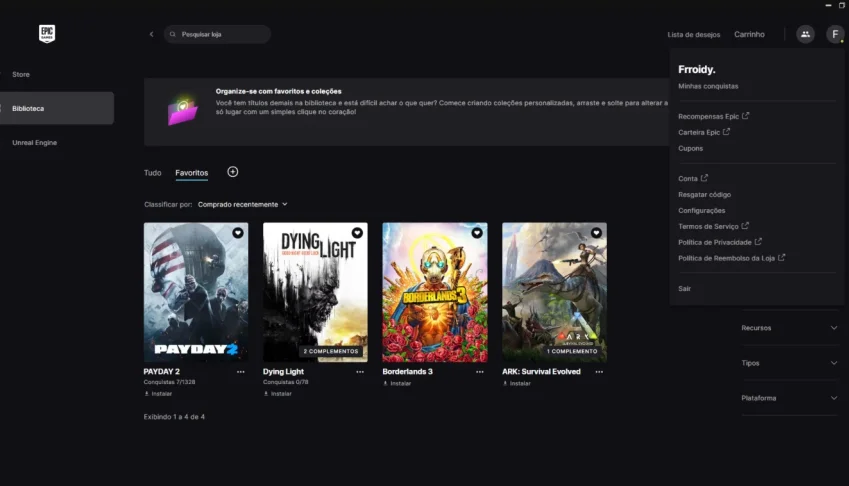Click the Borderlands 3 game title
Viewport: 849px width, 486px height.
pyautogui.click(x=408, y=372)
